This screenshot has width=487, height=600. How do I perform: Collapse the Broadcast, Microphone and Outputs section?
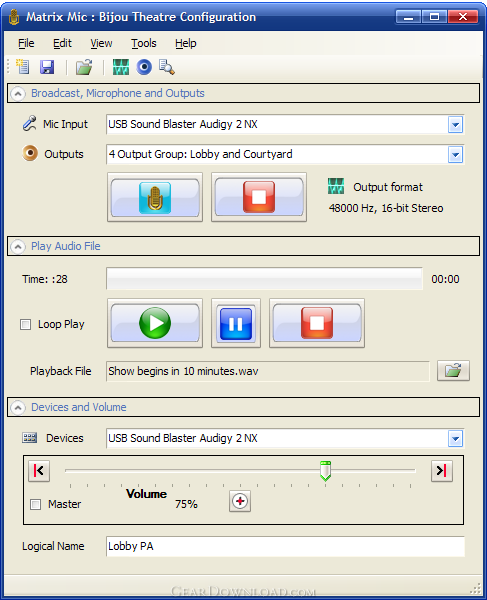18,93
